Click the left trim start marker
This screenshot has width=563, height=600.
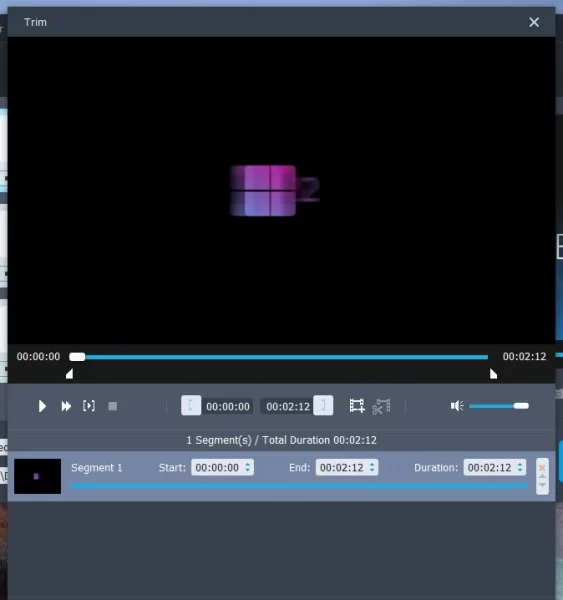69,374
